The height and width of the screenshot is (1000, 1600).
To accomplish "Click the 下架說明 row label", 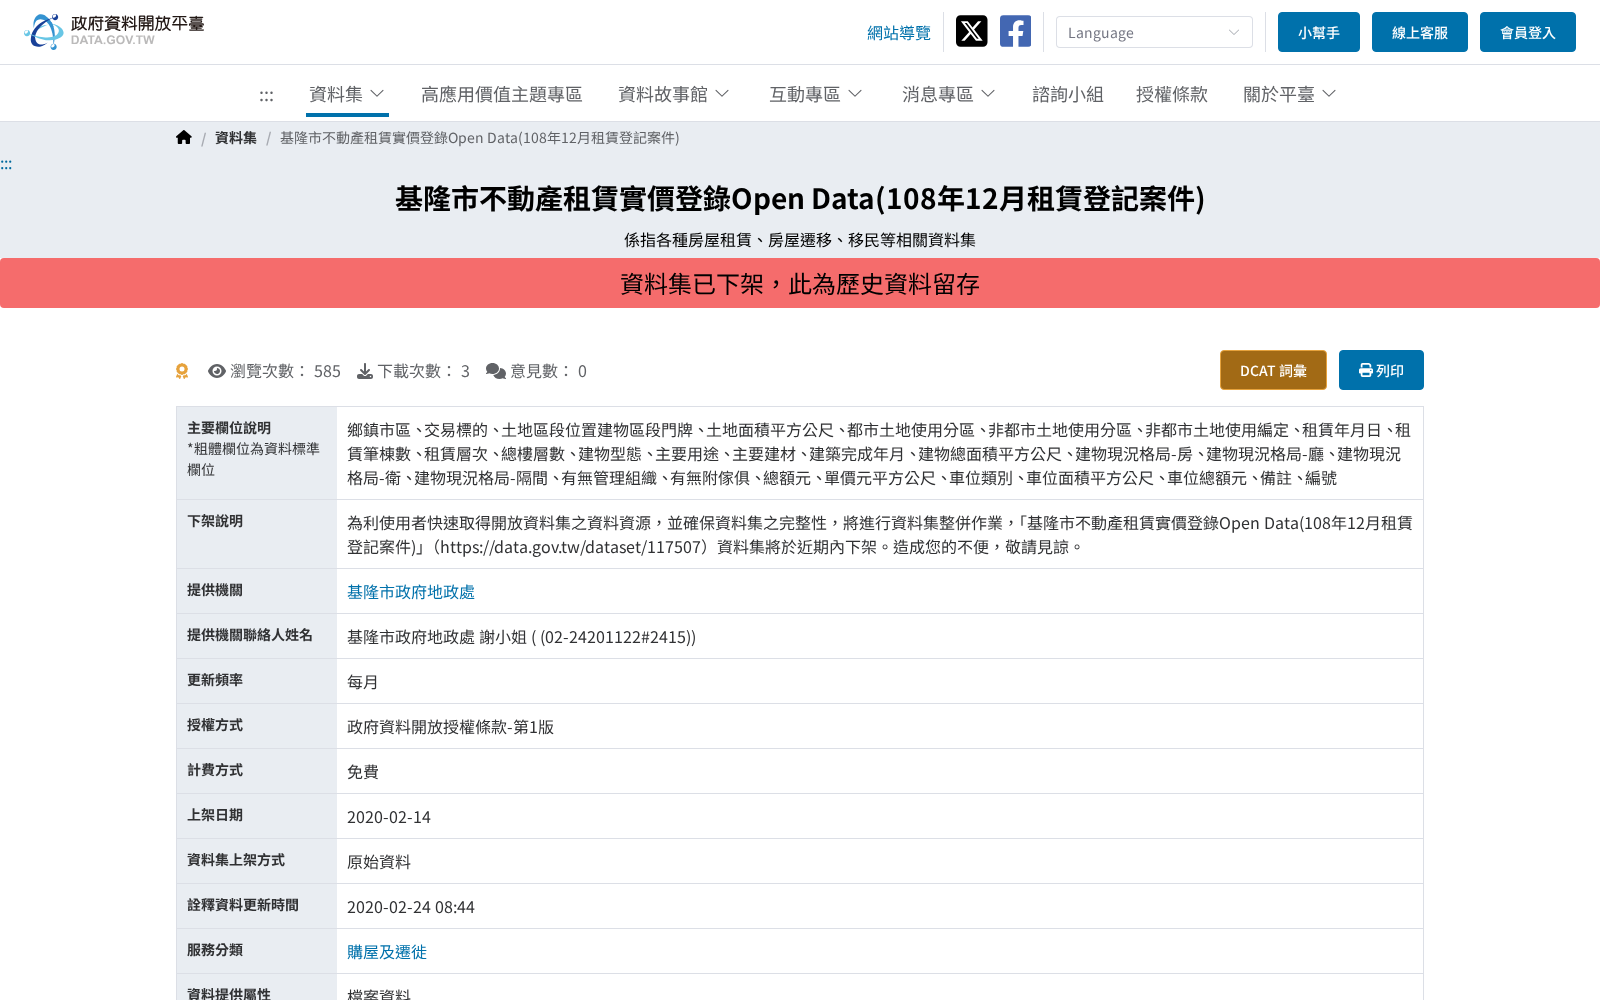I will pos(215,521).
